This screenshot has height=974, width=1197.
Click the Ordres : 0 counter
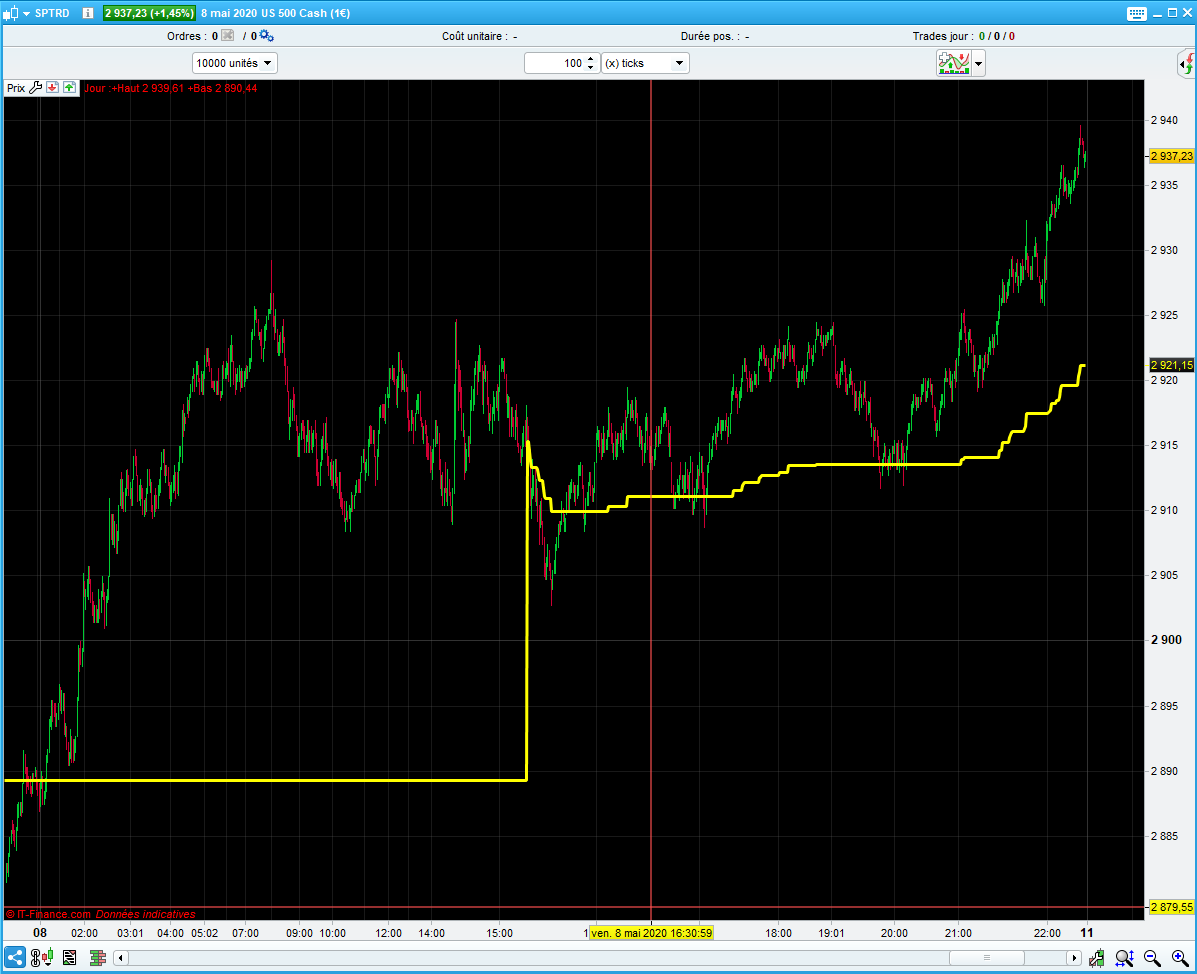pos(192,36)
